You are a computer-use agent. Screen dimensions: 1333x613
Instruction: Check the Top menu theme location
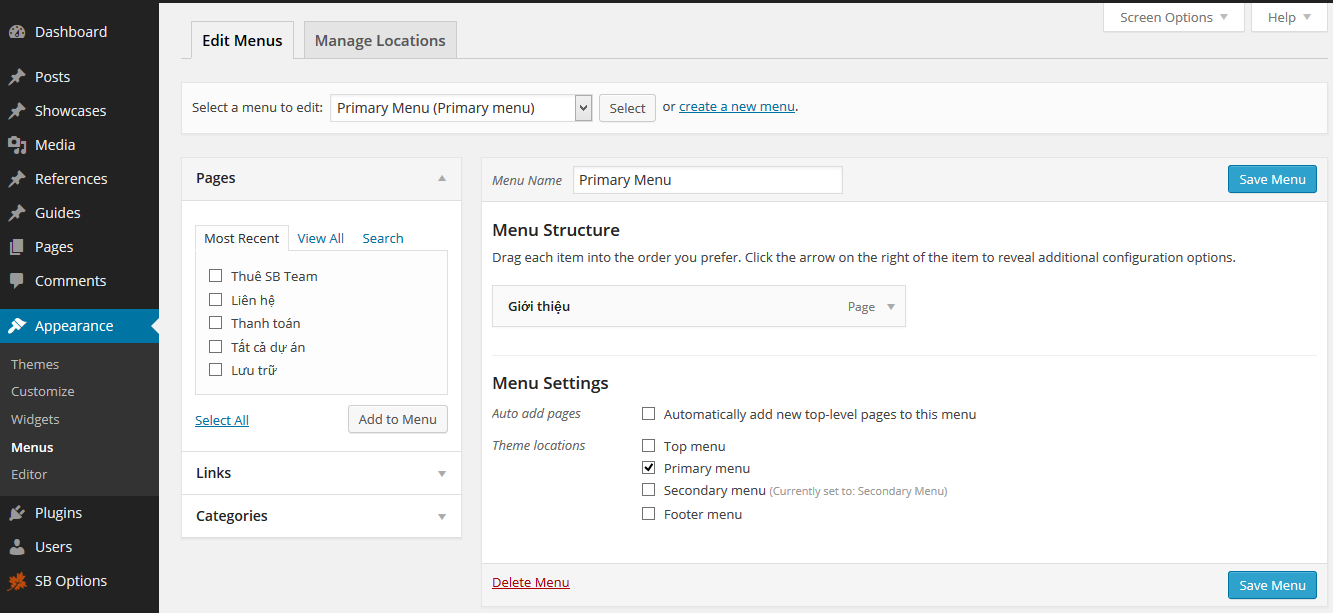click(x=649, y=446)
